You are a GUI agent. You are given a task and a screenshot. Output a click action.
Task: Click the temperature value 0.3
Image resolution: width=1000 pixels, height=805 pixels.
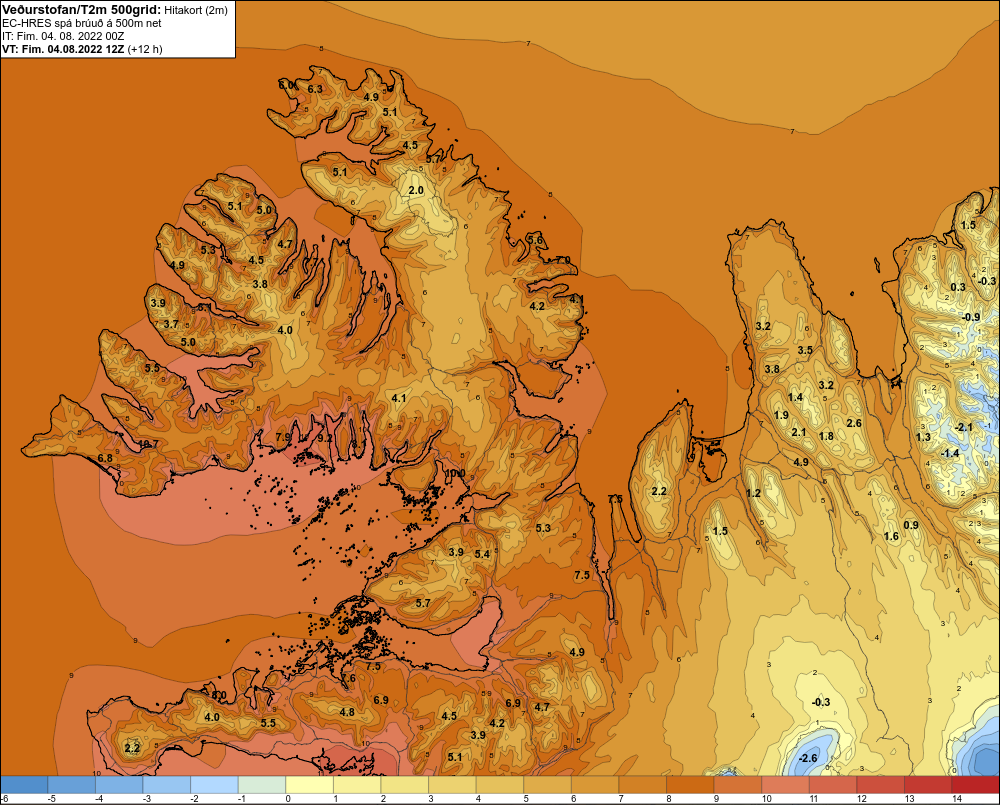point(958,287)
